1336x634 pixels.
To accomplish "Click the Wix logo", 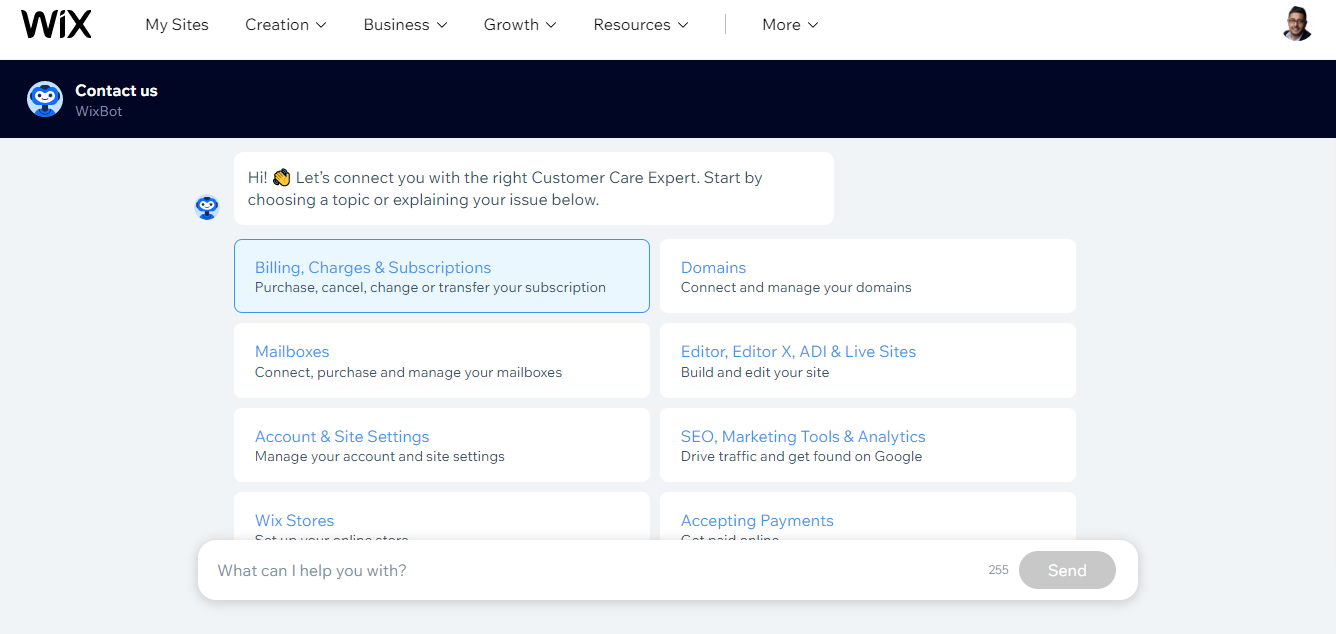I will tap(56, 25).
